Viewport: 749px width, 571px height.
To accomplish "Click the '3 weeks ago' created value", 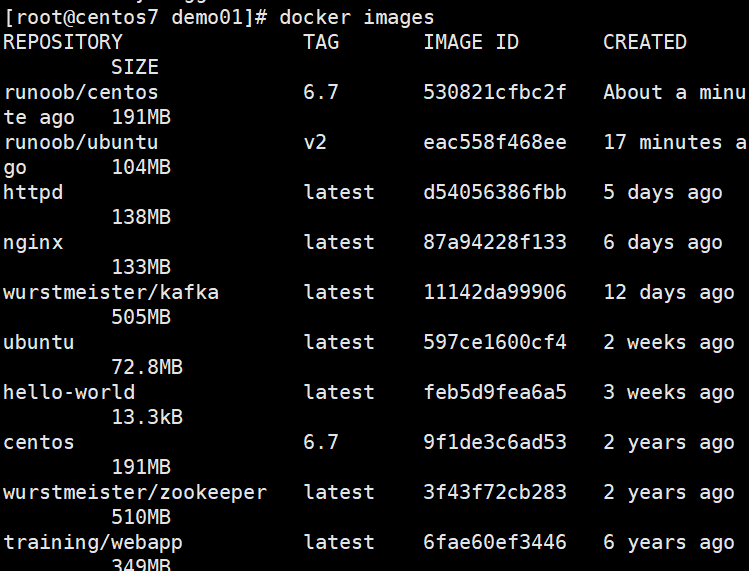I will 669,393.
